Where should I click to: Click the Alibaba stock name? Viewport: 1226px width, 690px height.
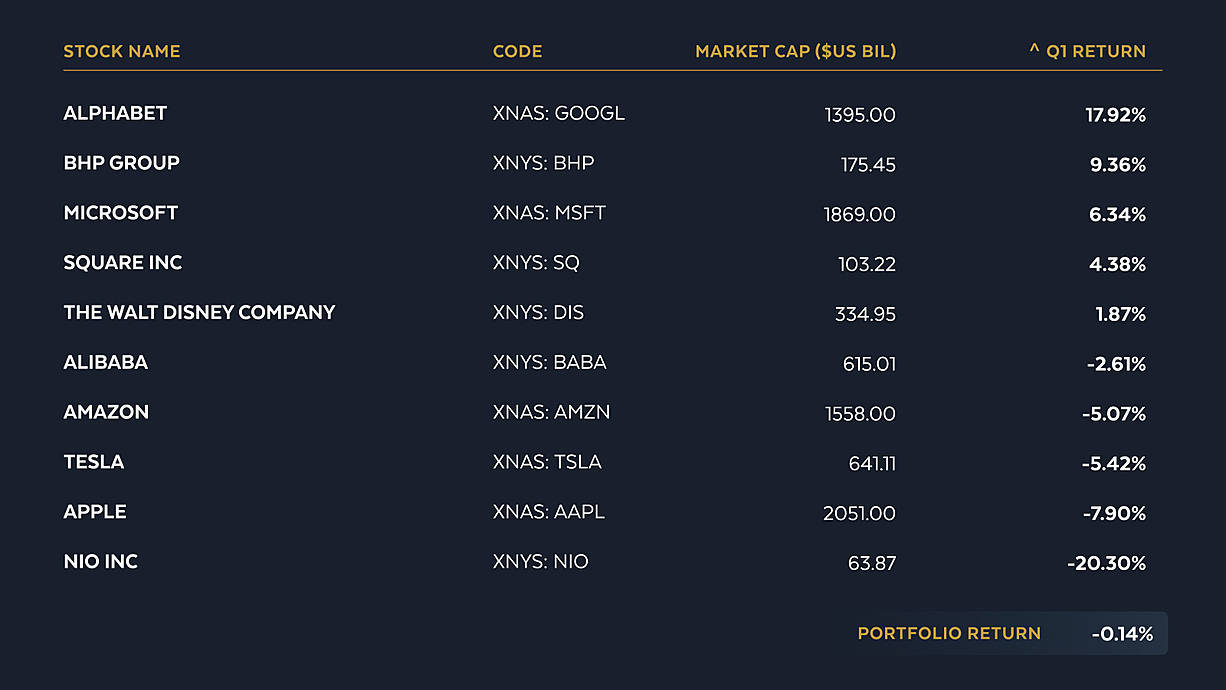point(105,362)
